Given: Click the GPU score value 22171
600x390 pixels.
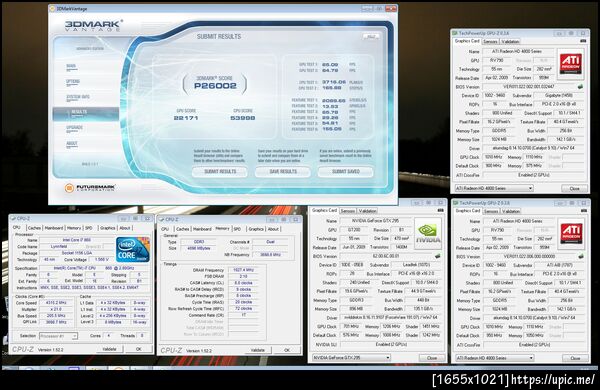Looking at the screenshot, I should (186, 118).
